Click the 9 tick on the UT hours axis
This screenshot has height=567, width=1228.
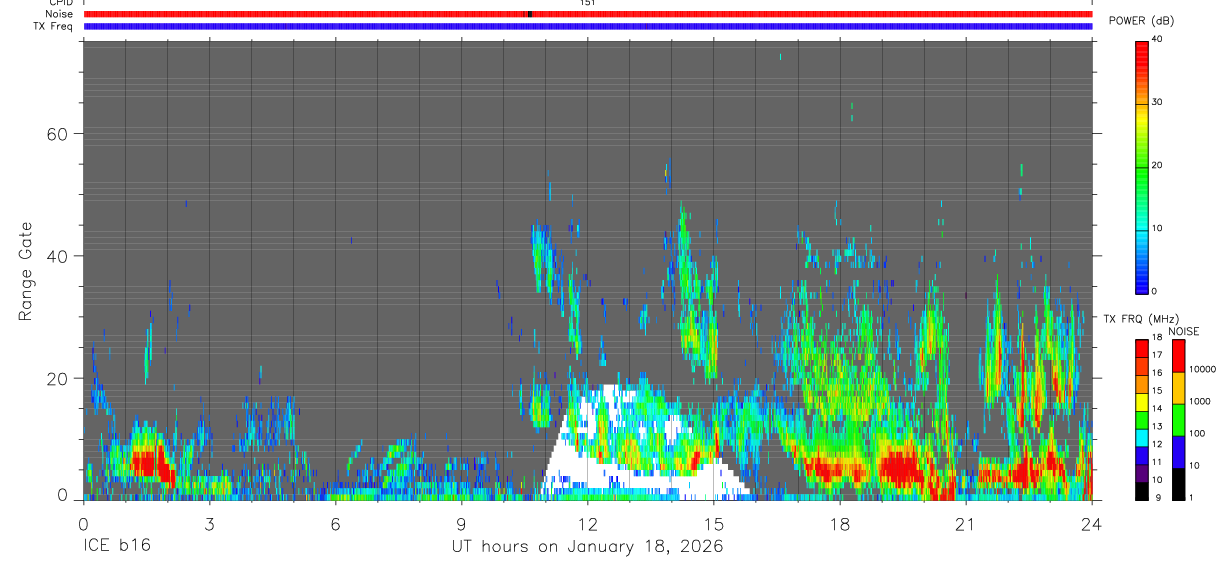tap(462, 524)
